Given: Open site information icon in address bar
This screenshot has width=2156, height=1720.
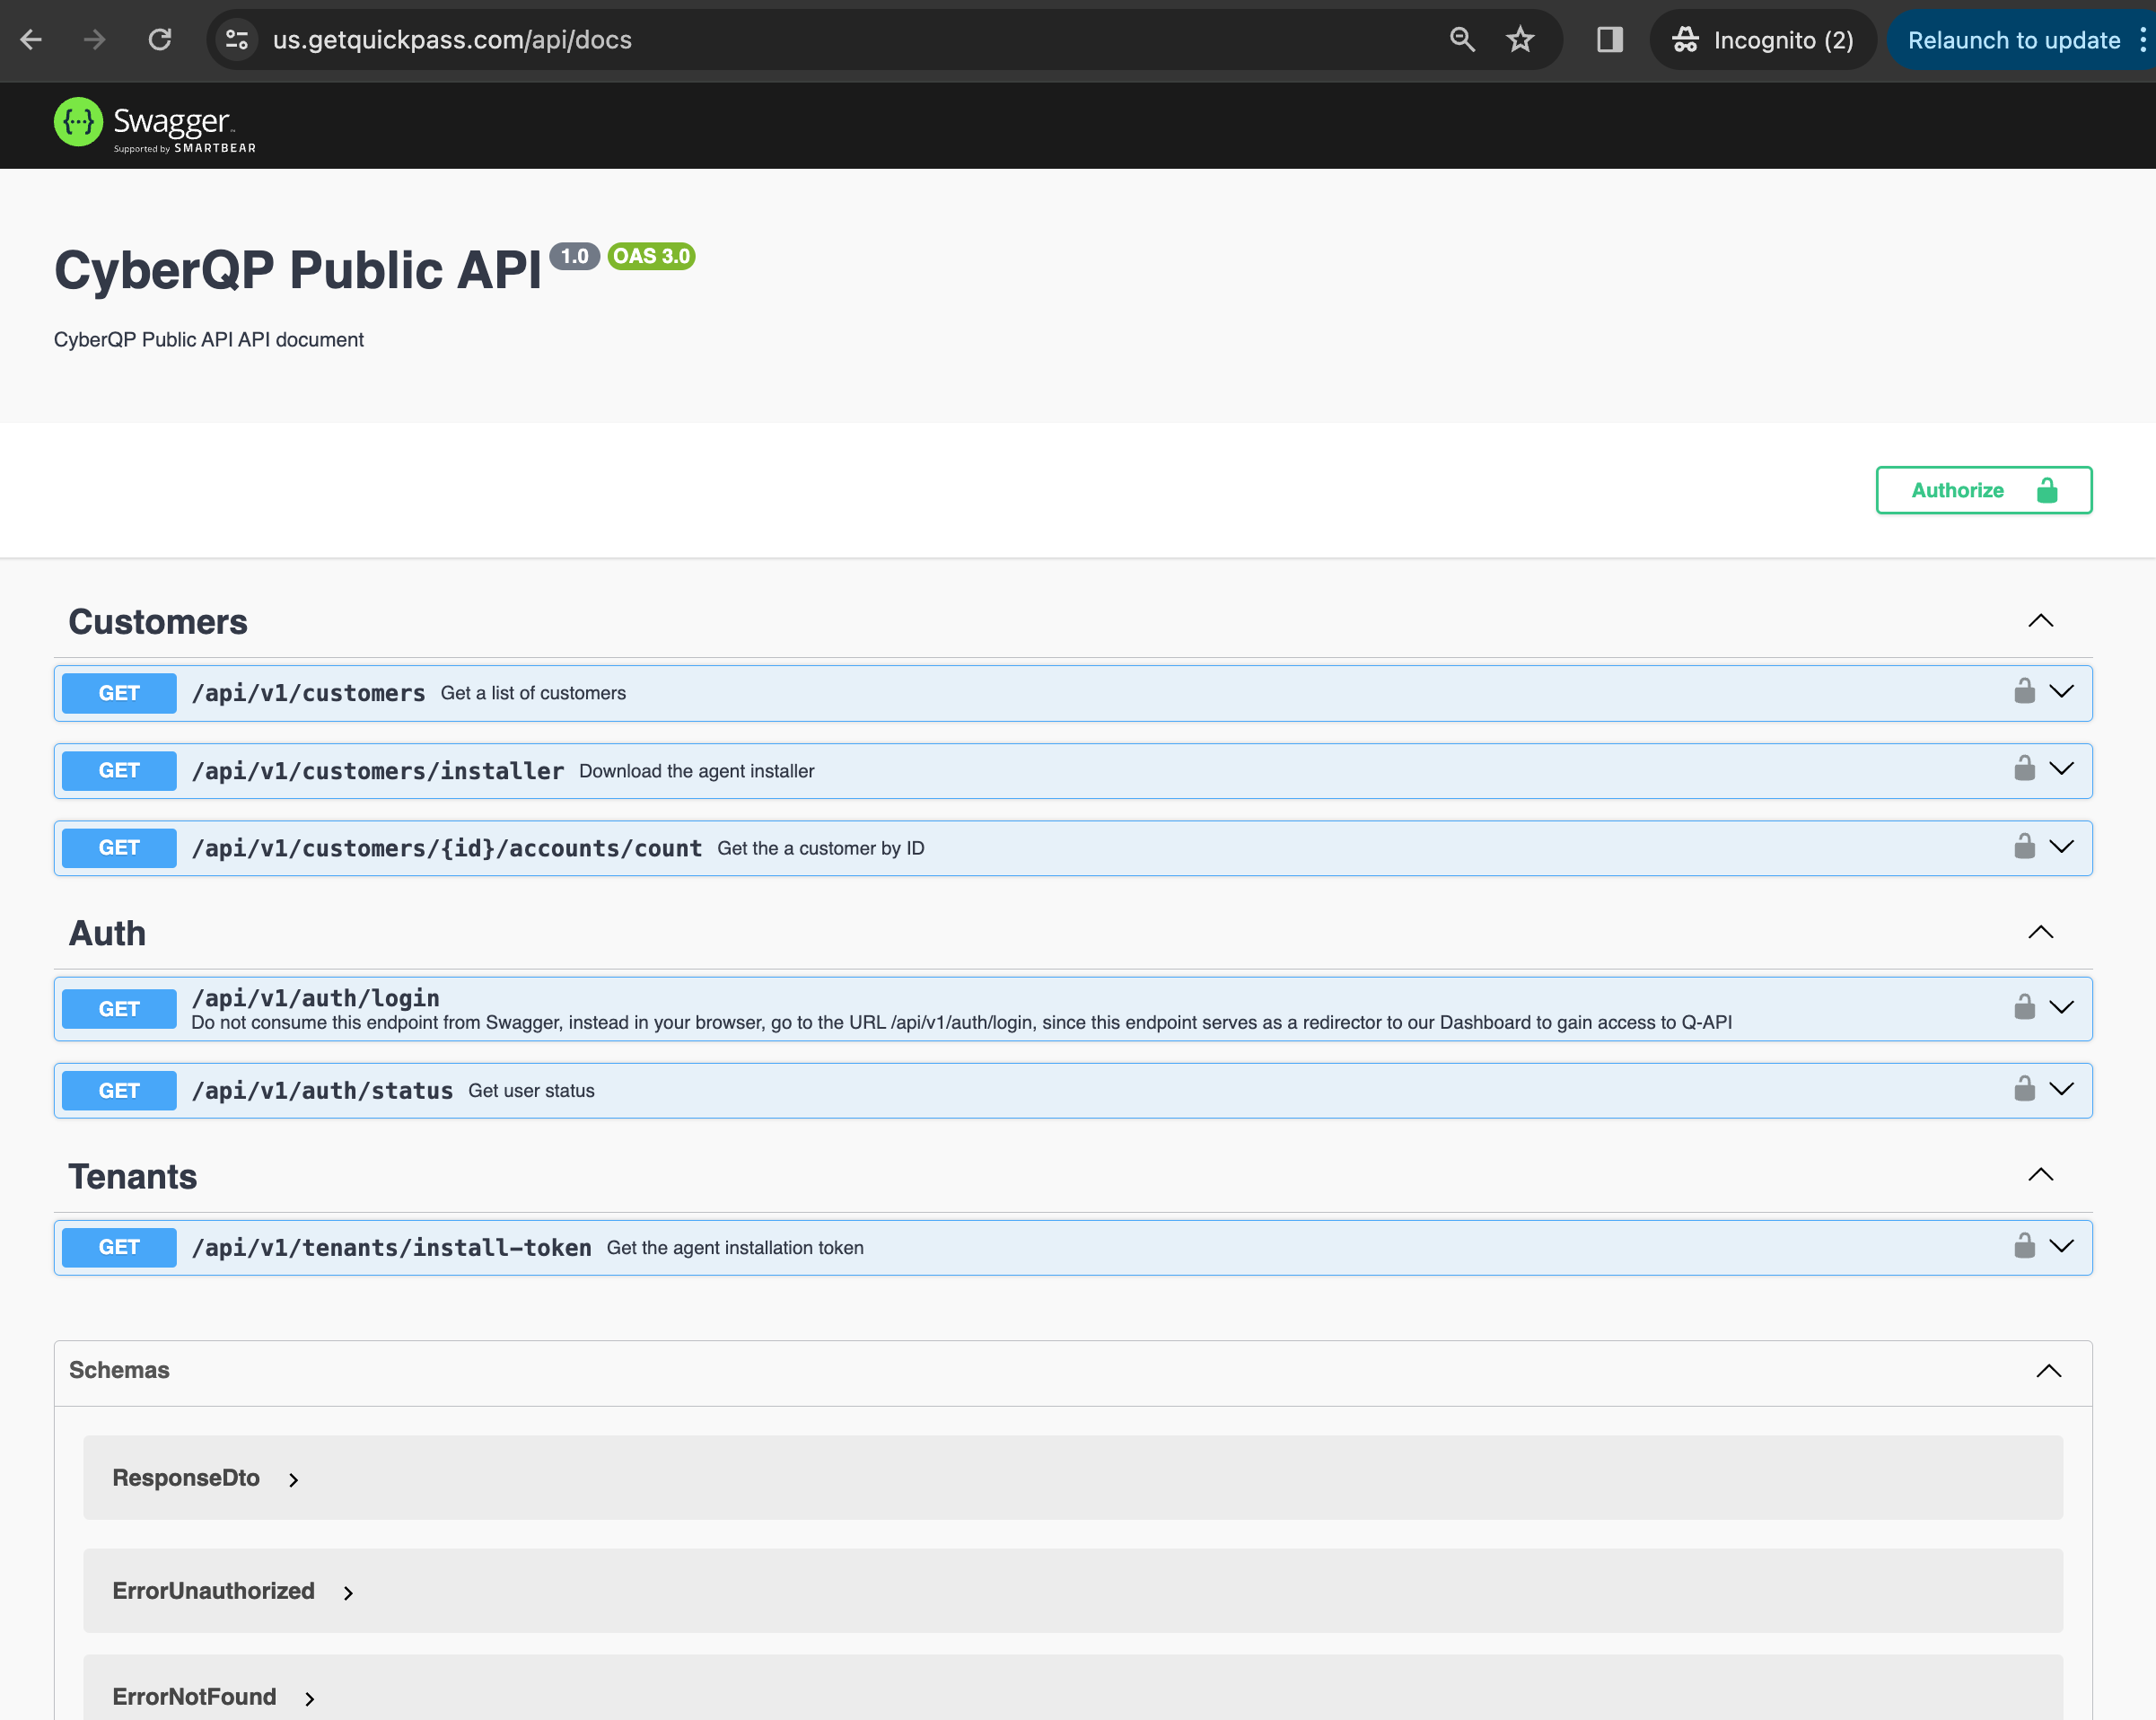Looking at the screenshot, I should click(237, 40).
